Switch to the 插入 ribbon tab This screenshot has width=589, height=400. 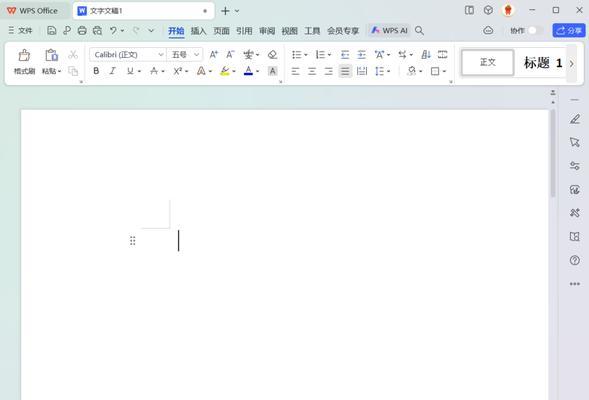point(198,31)
